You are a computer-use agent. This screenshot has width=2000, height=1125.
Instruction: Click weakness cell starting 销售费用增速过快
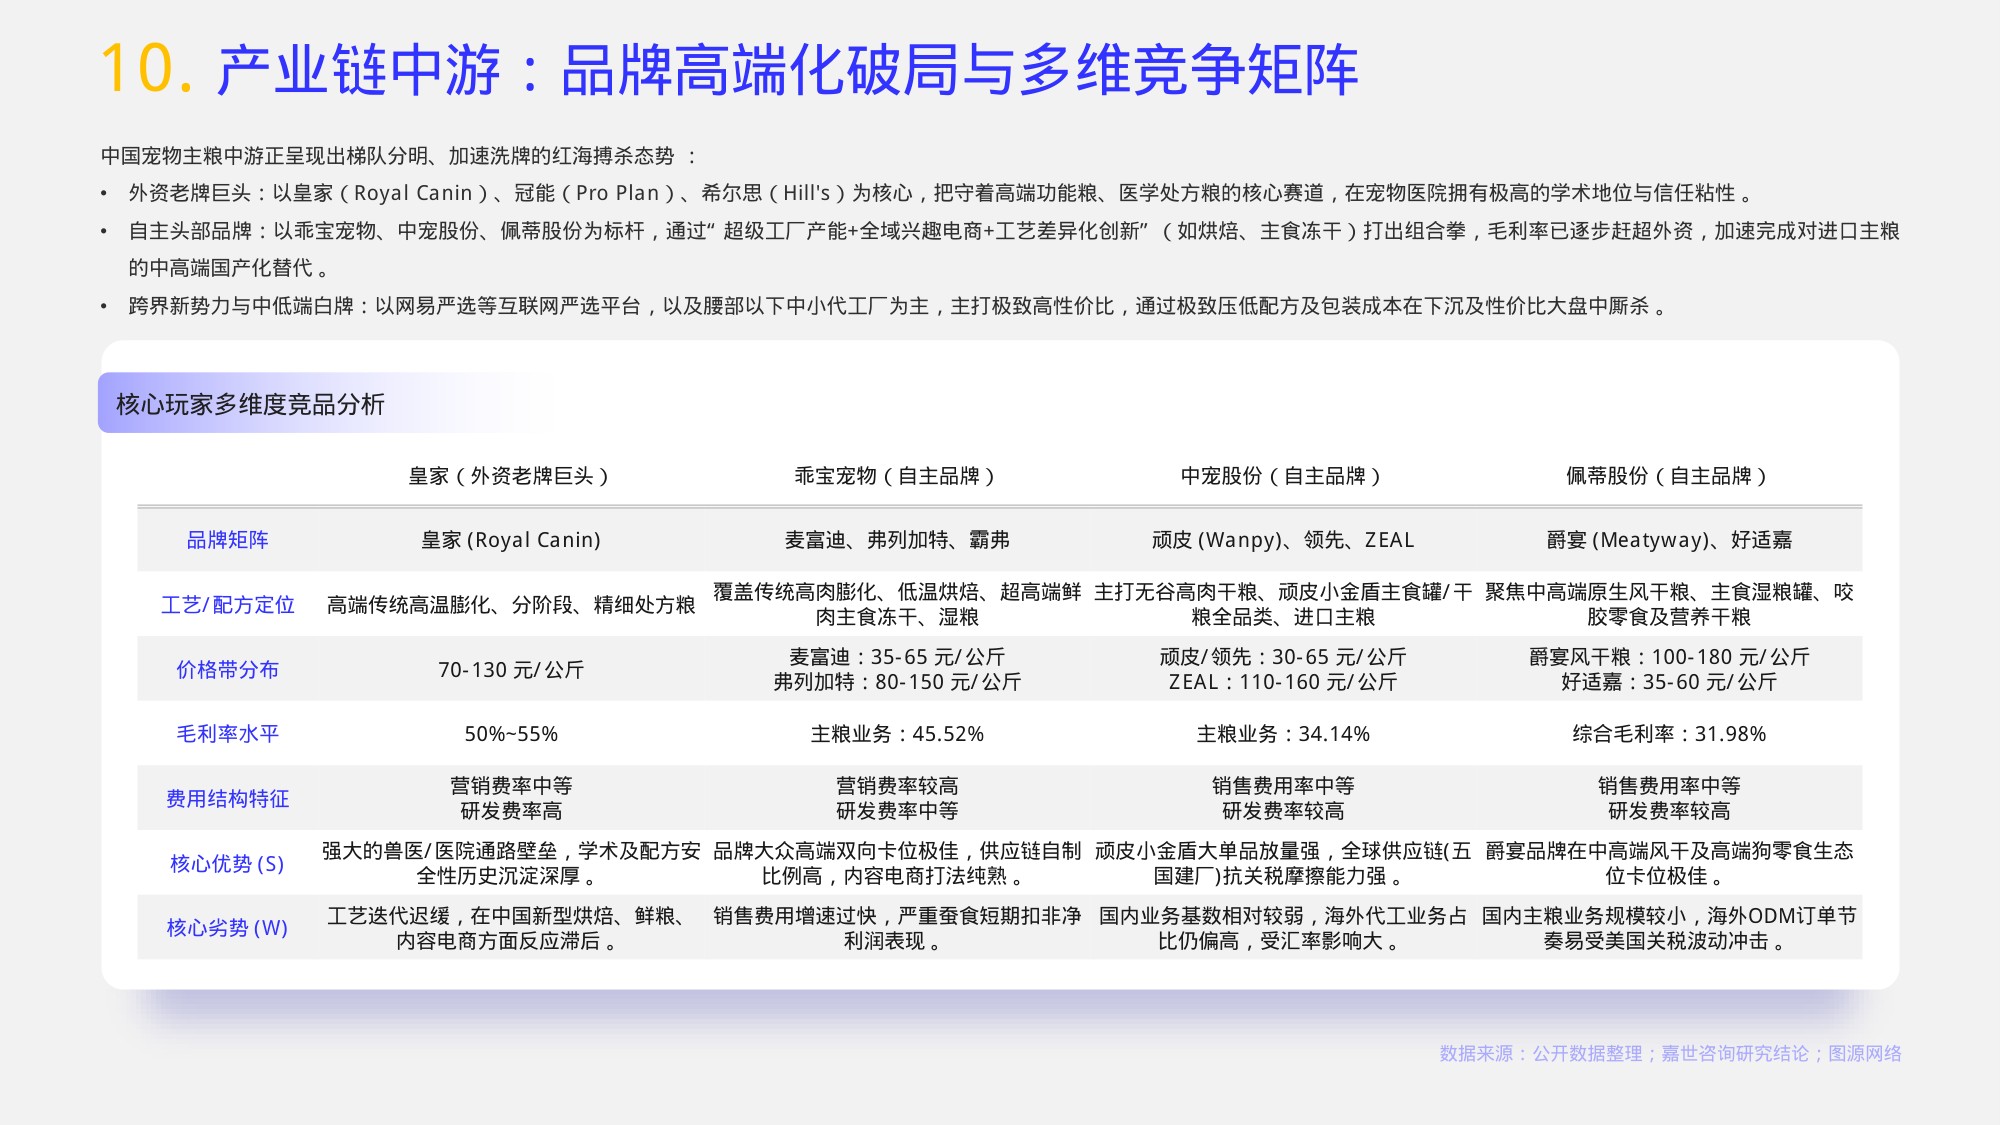(x=897, y=928)
